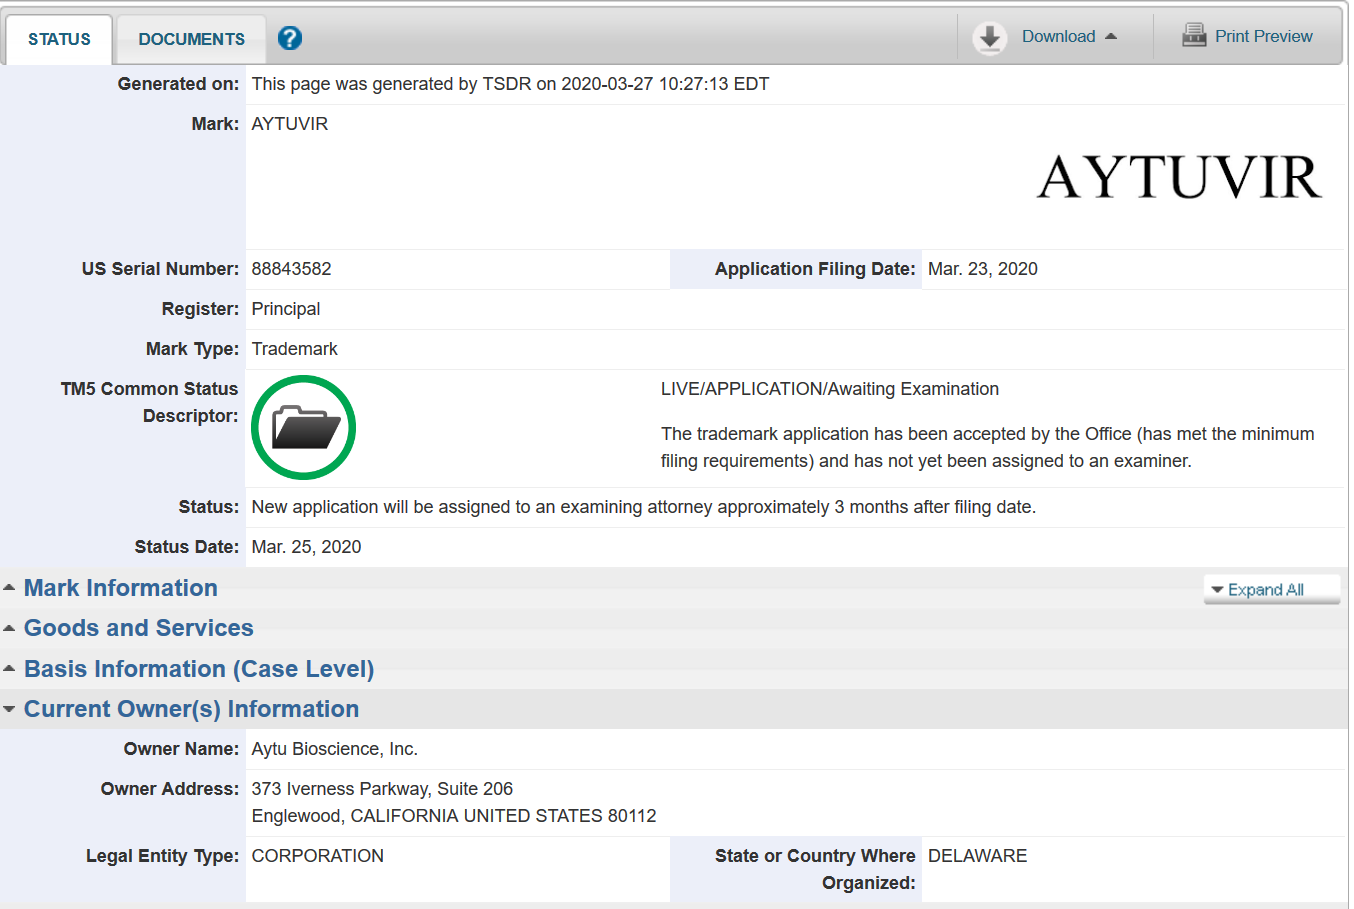Click the green TM5 open-folder status icon

pos(302,427)
